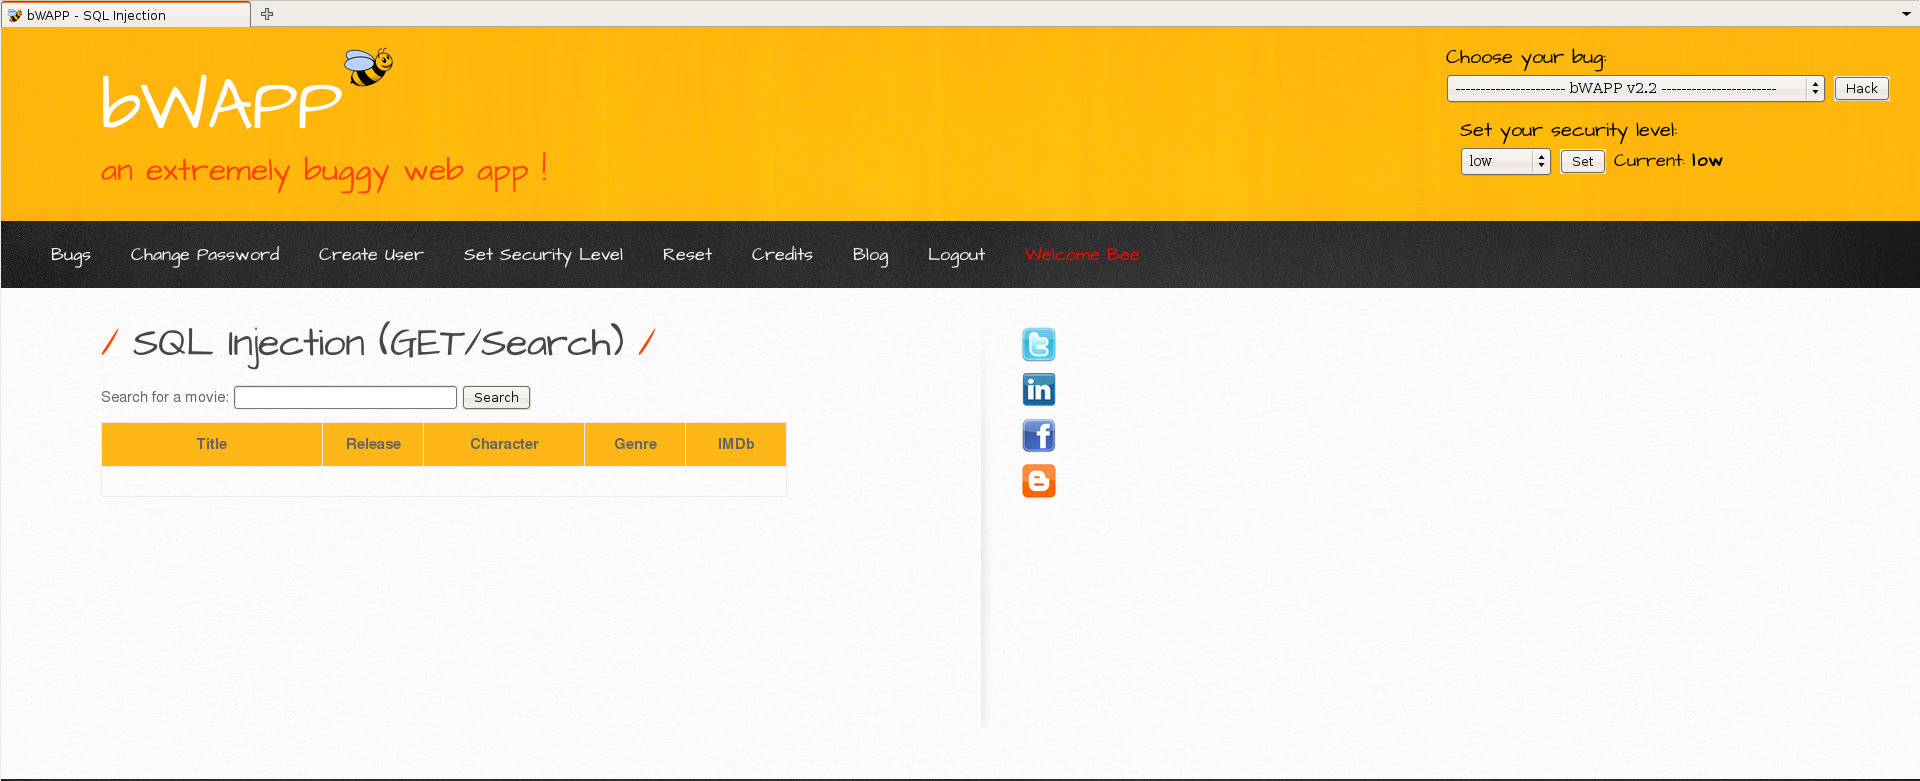Open the security level dropdown showing low

point(1505,161)
